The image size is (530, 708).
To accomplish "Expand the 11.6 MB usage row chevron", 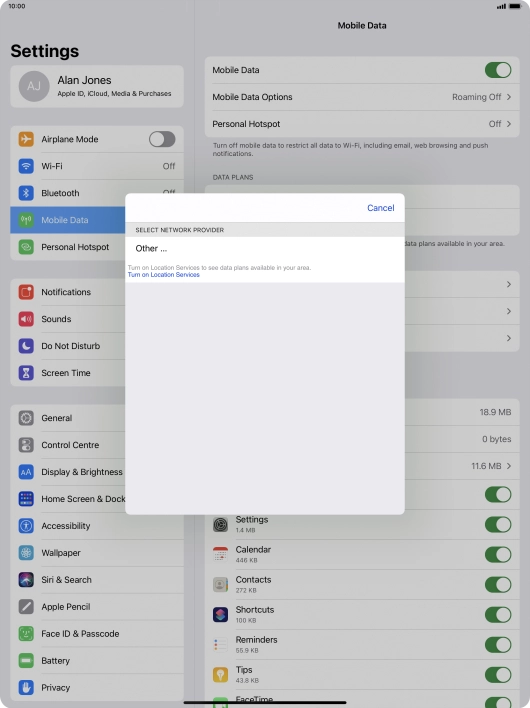I will 509,466.
